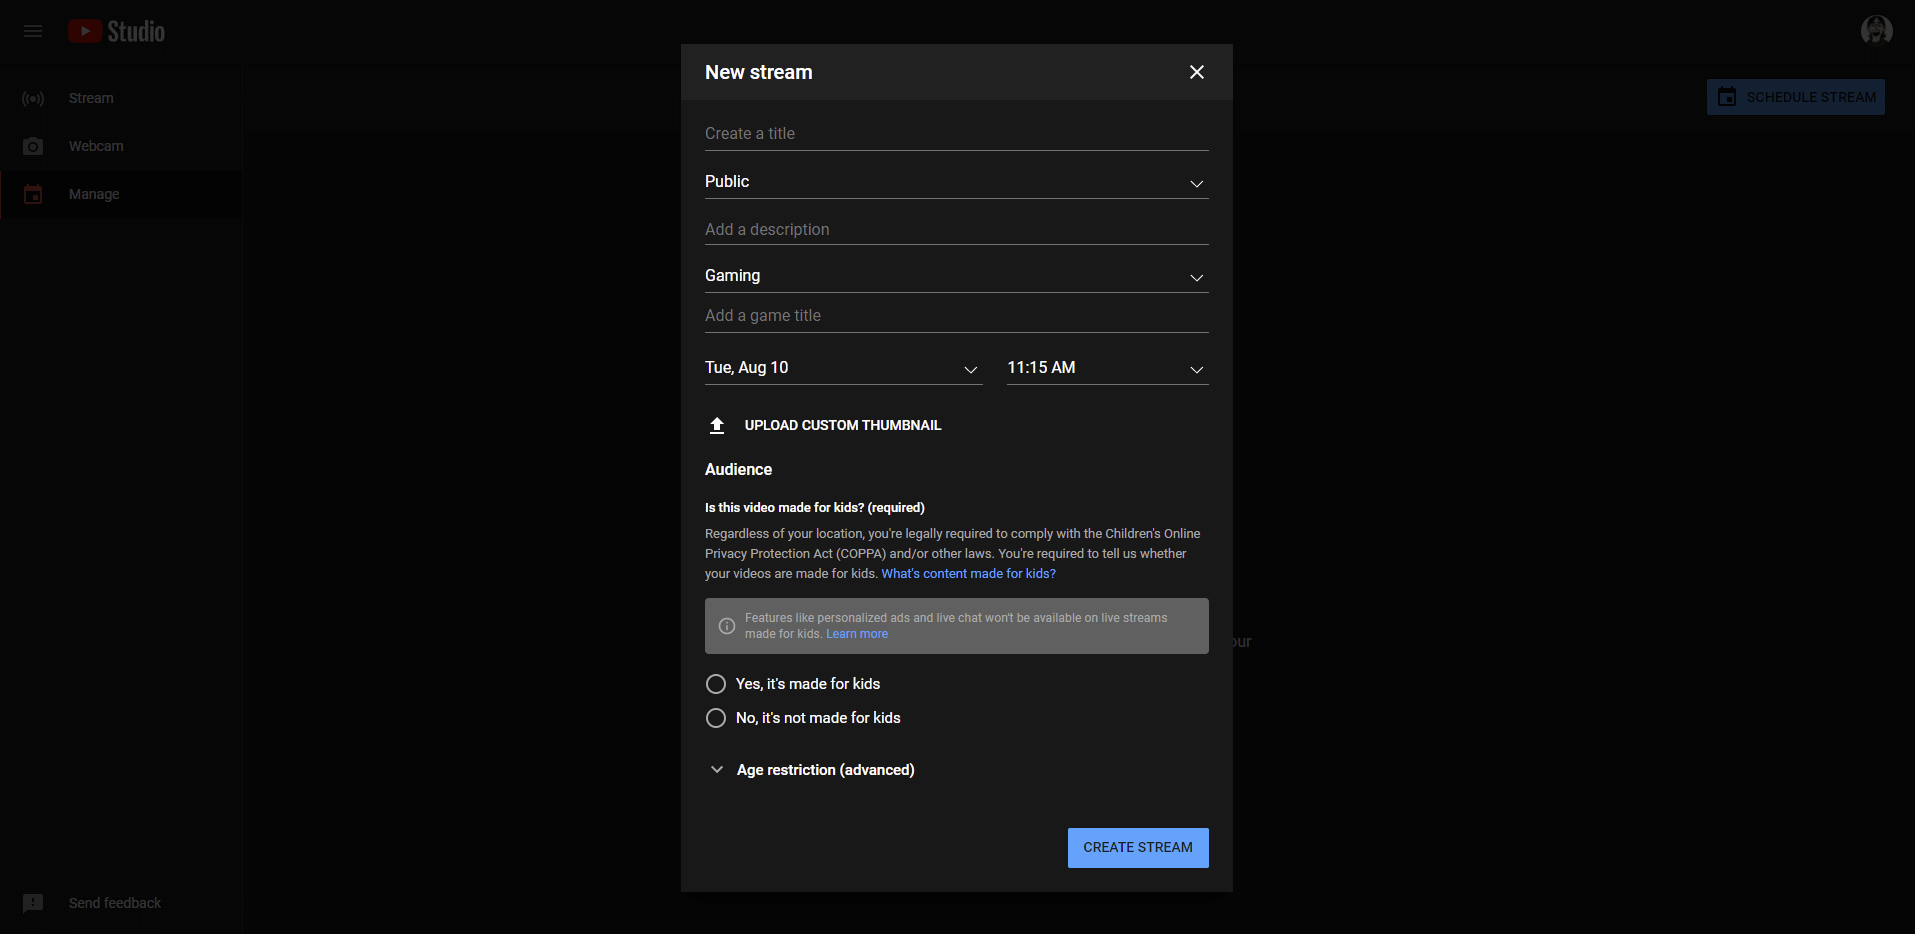Click the hamburger menu icon
1915x934 pixels.
[33, 31]
